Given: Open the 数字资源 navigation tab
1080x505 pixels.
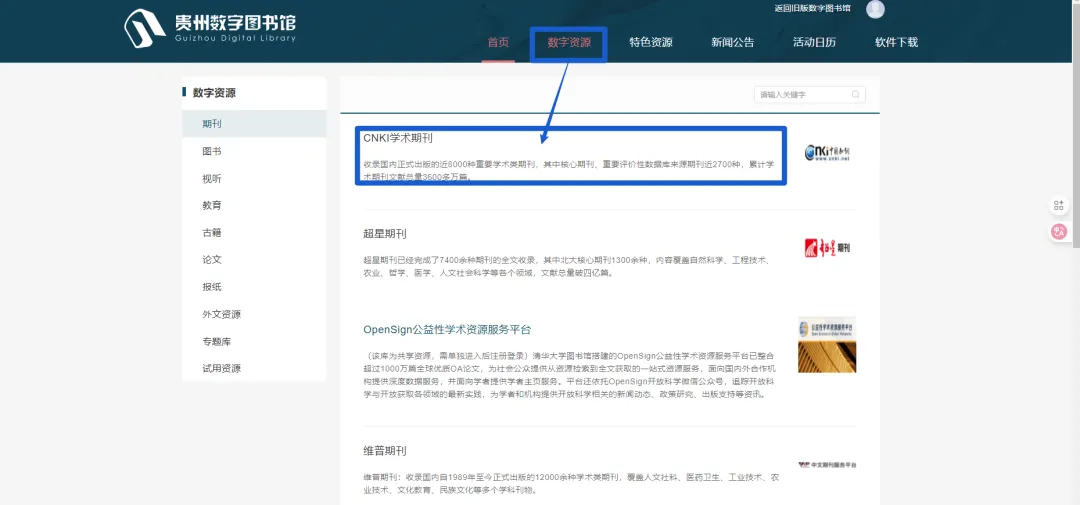Looking at the screenshot, I should click(x=569, y=42).
